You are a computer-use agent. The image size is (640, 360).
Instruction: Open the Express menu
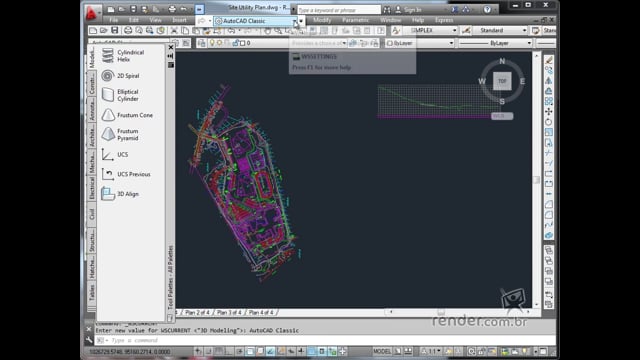pos(444,20)
